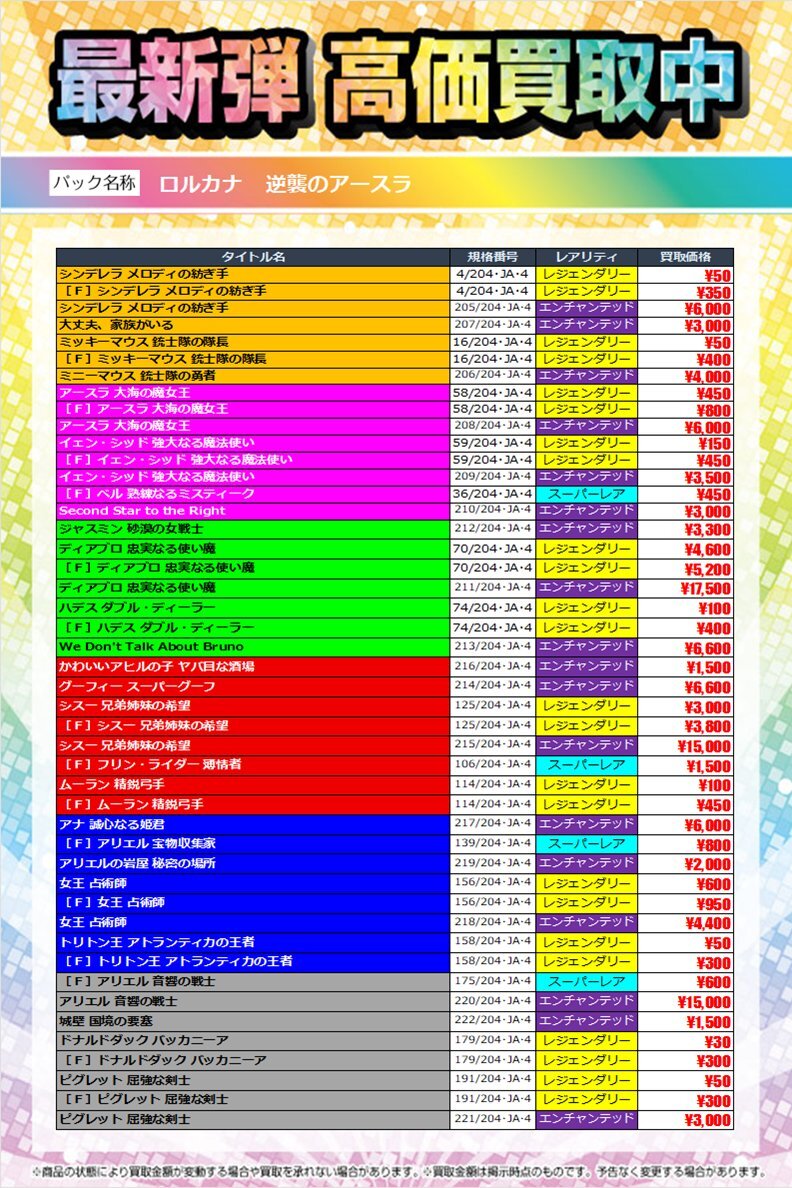Image resolution: width=792 pixels, height=1188 pixels.
Task: Click [F] ミッキーマウス 銃士隊の隊長 title
Action: pos(253,359)
